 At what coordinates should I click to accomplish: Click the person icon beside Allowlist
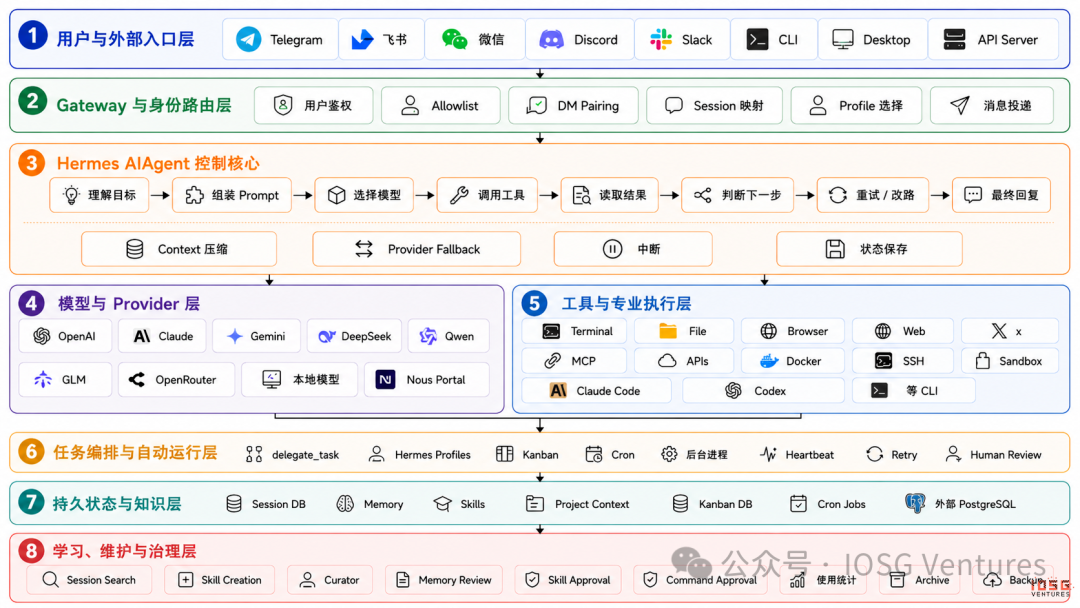[x=410, y=105]
